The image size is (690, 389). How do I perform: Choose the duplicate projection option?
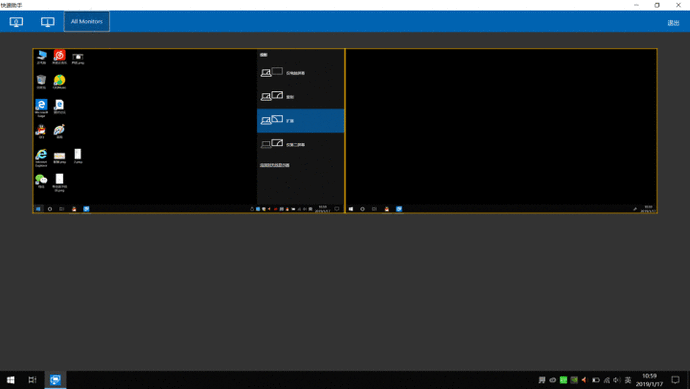point(301,96)
